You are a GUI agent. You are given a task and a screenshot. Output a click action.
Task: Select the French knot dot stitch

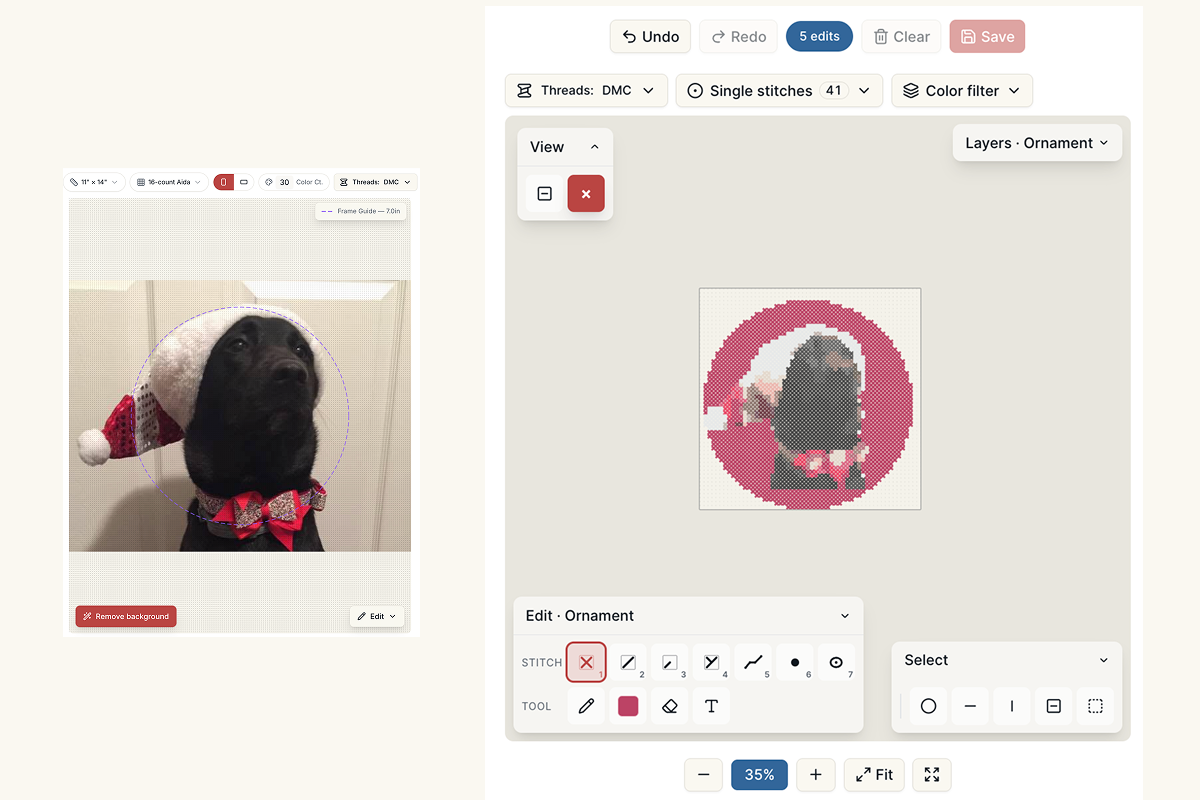[795, 662]
